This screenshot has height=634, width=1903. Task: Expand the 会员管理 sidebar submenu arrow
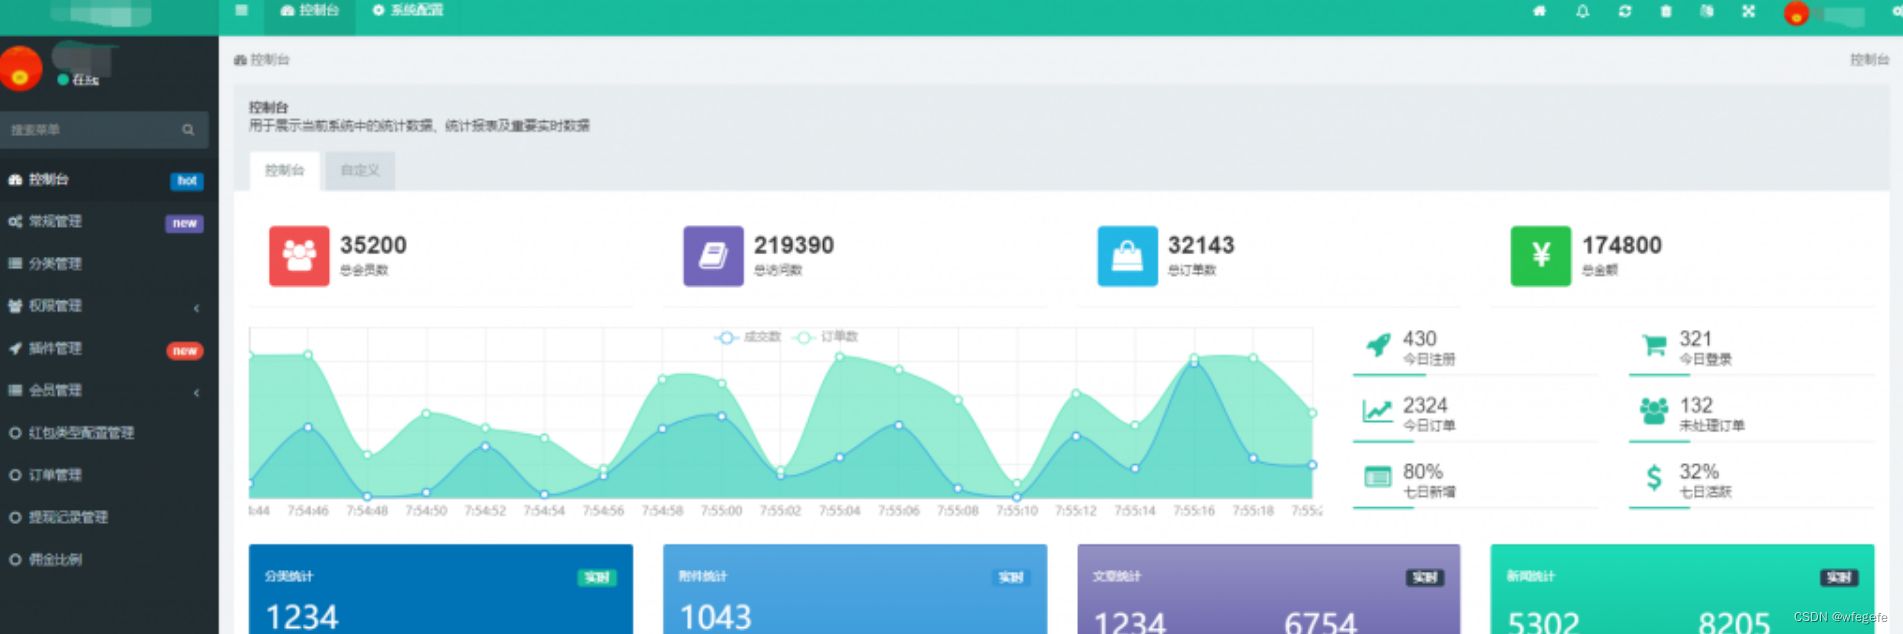coord(196,392)
